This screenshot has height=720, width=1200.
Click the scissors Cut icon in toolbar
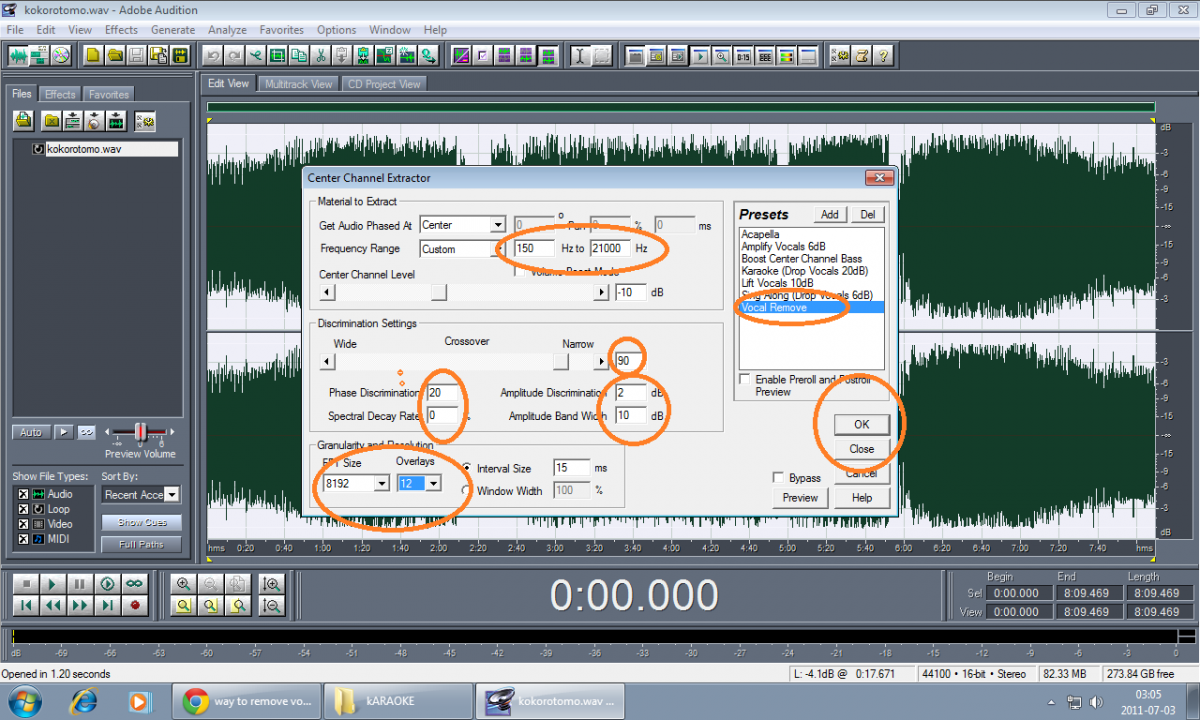[x=321, y=55]
